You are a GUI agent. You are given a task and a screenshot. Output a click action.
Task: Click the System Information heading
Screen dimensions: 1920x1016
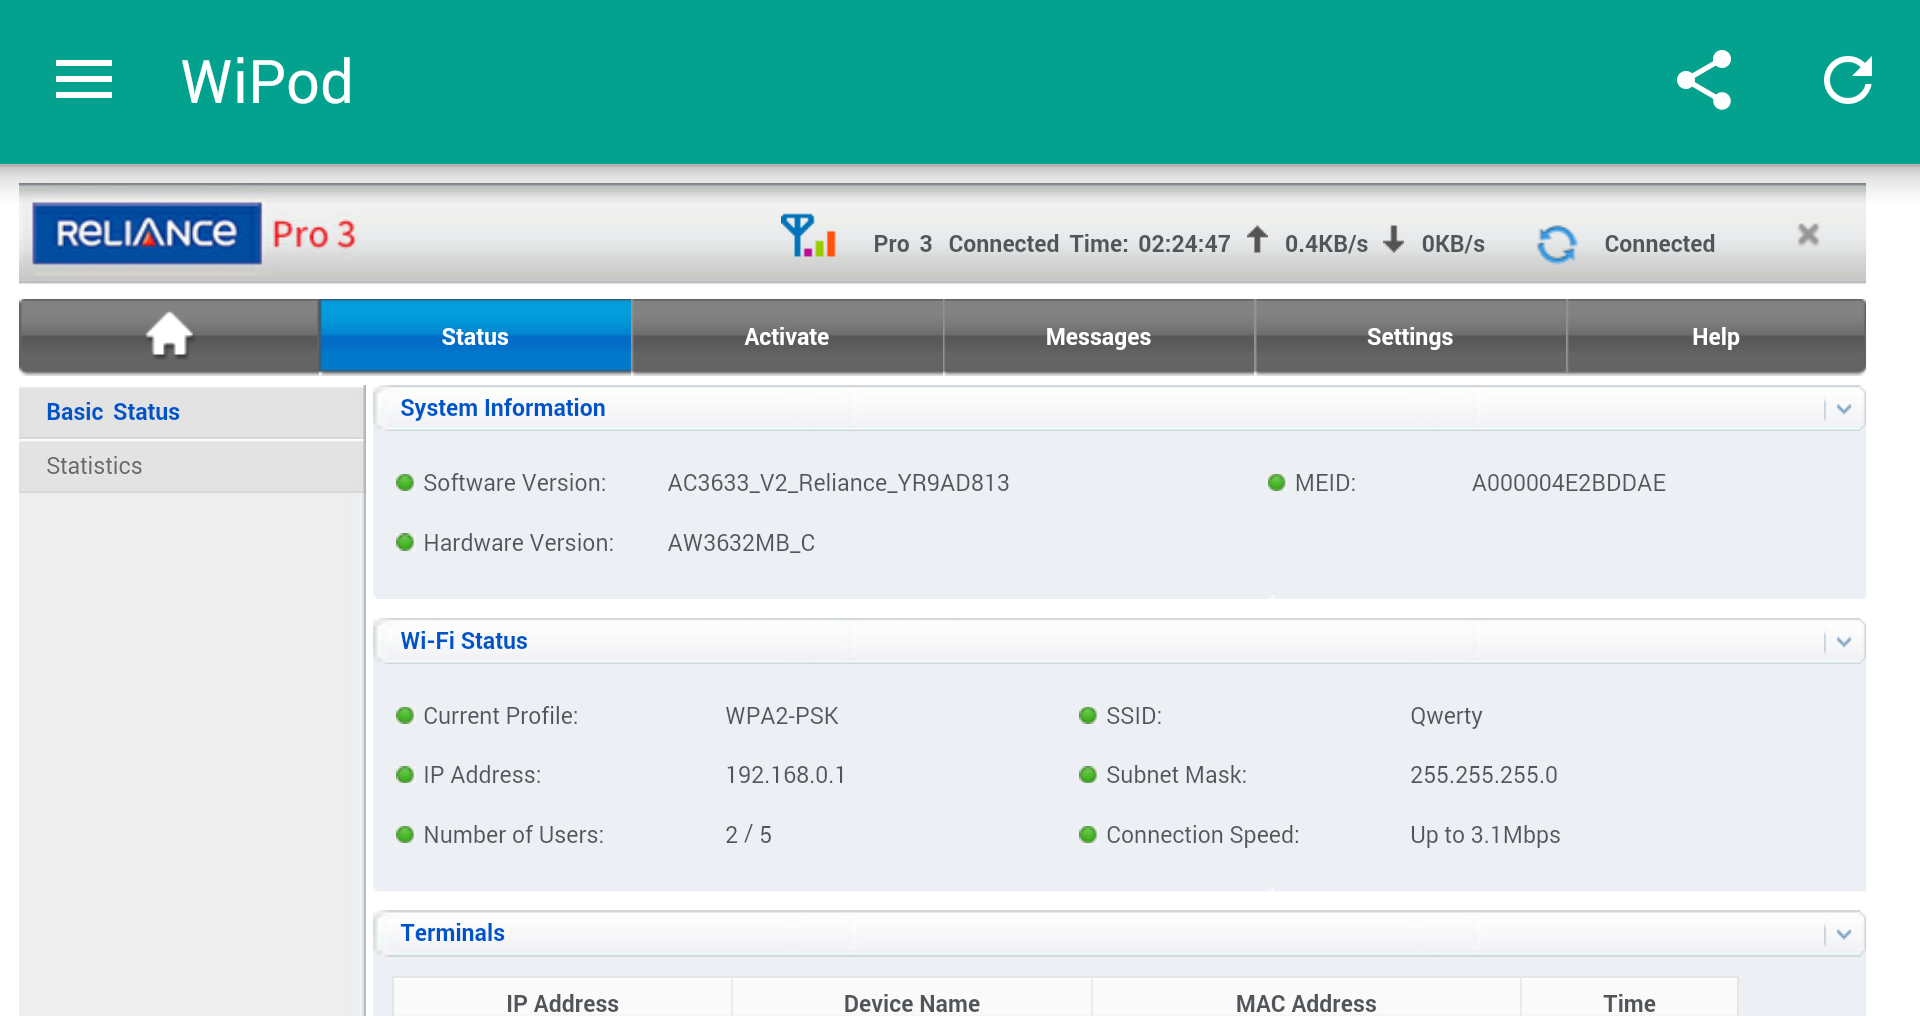(503, 408)
